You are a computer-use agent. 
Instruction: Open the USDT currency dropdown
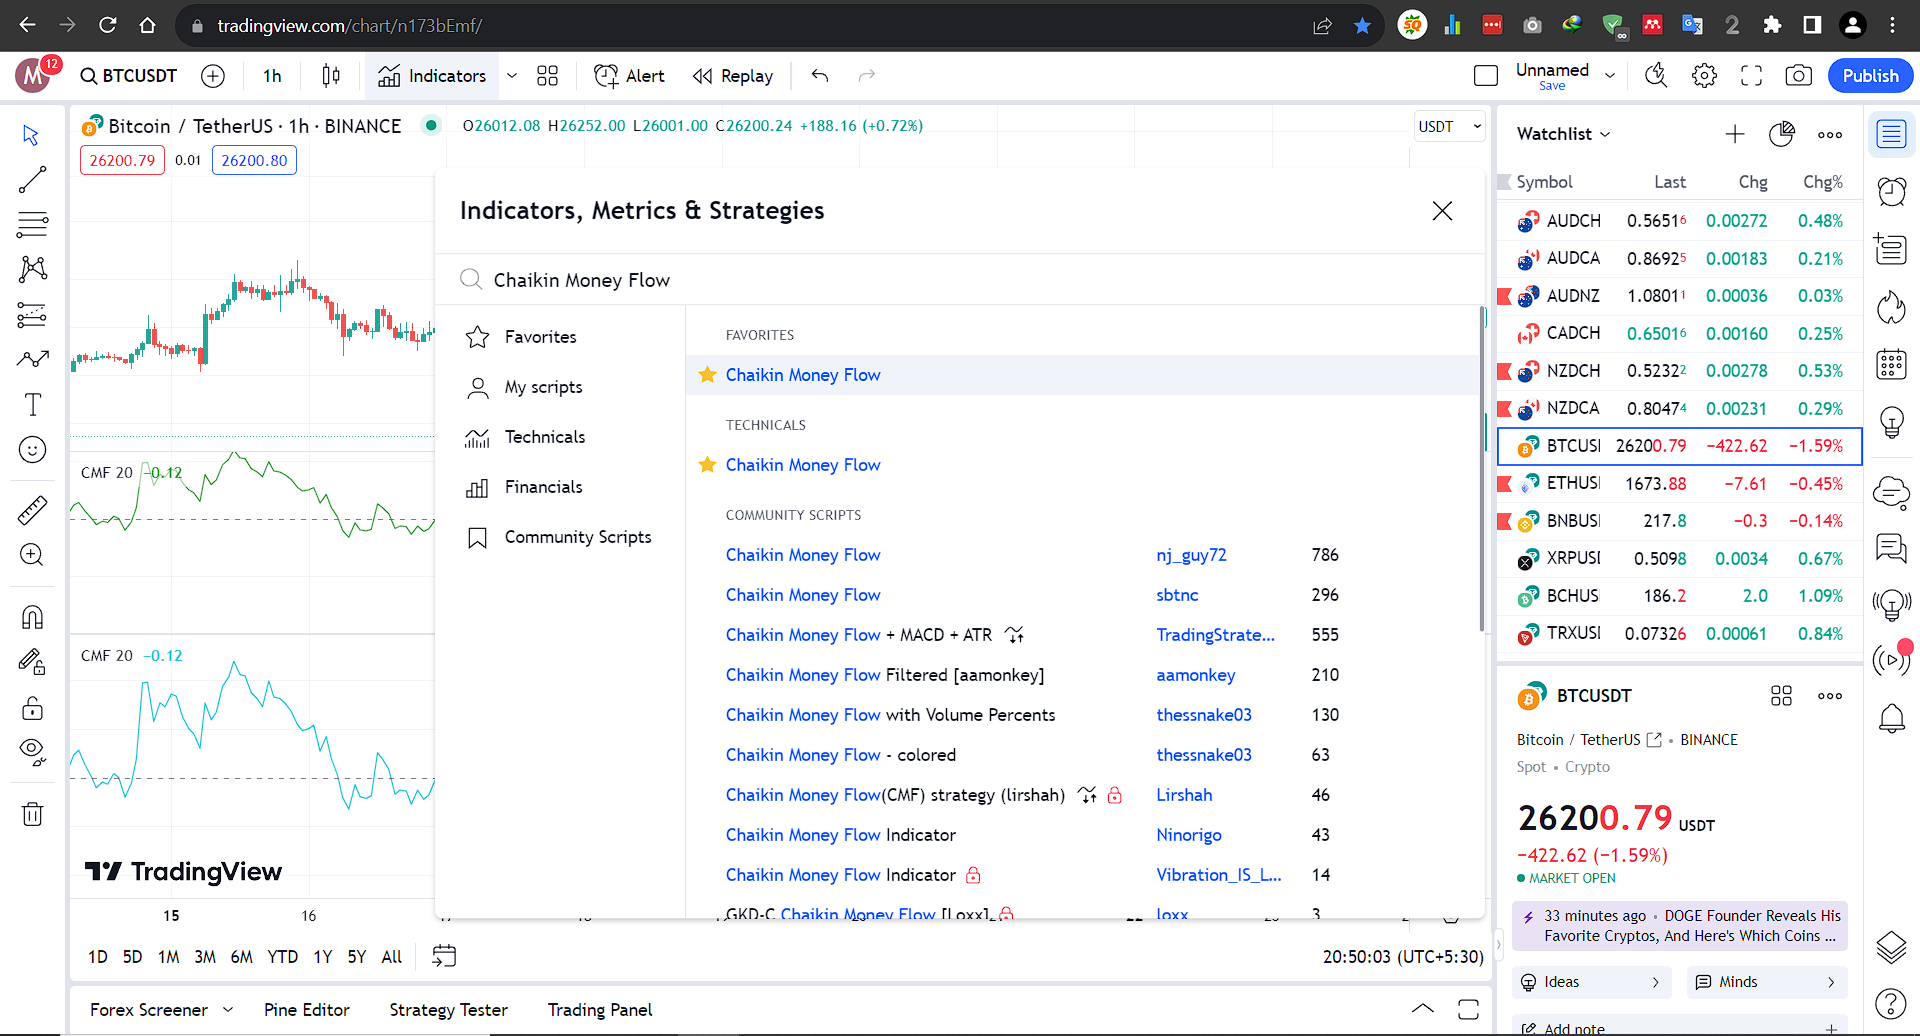[x=1449, y=127]
